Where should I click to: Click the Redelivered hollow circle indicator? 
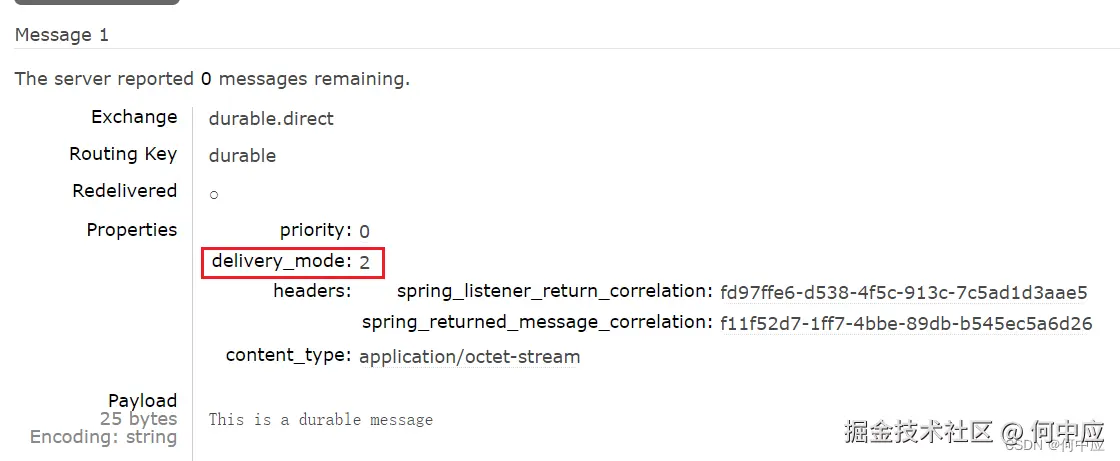tap(214, 195)
